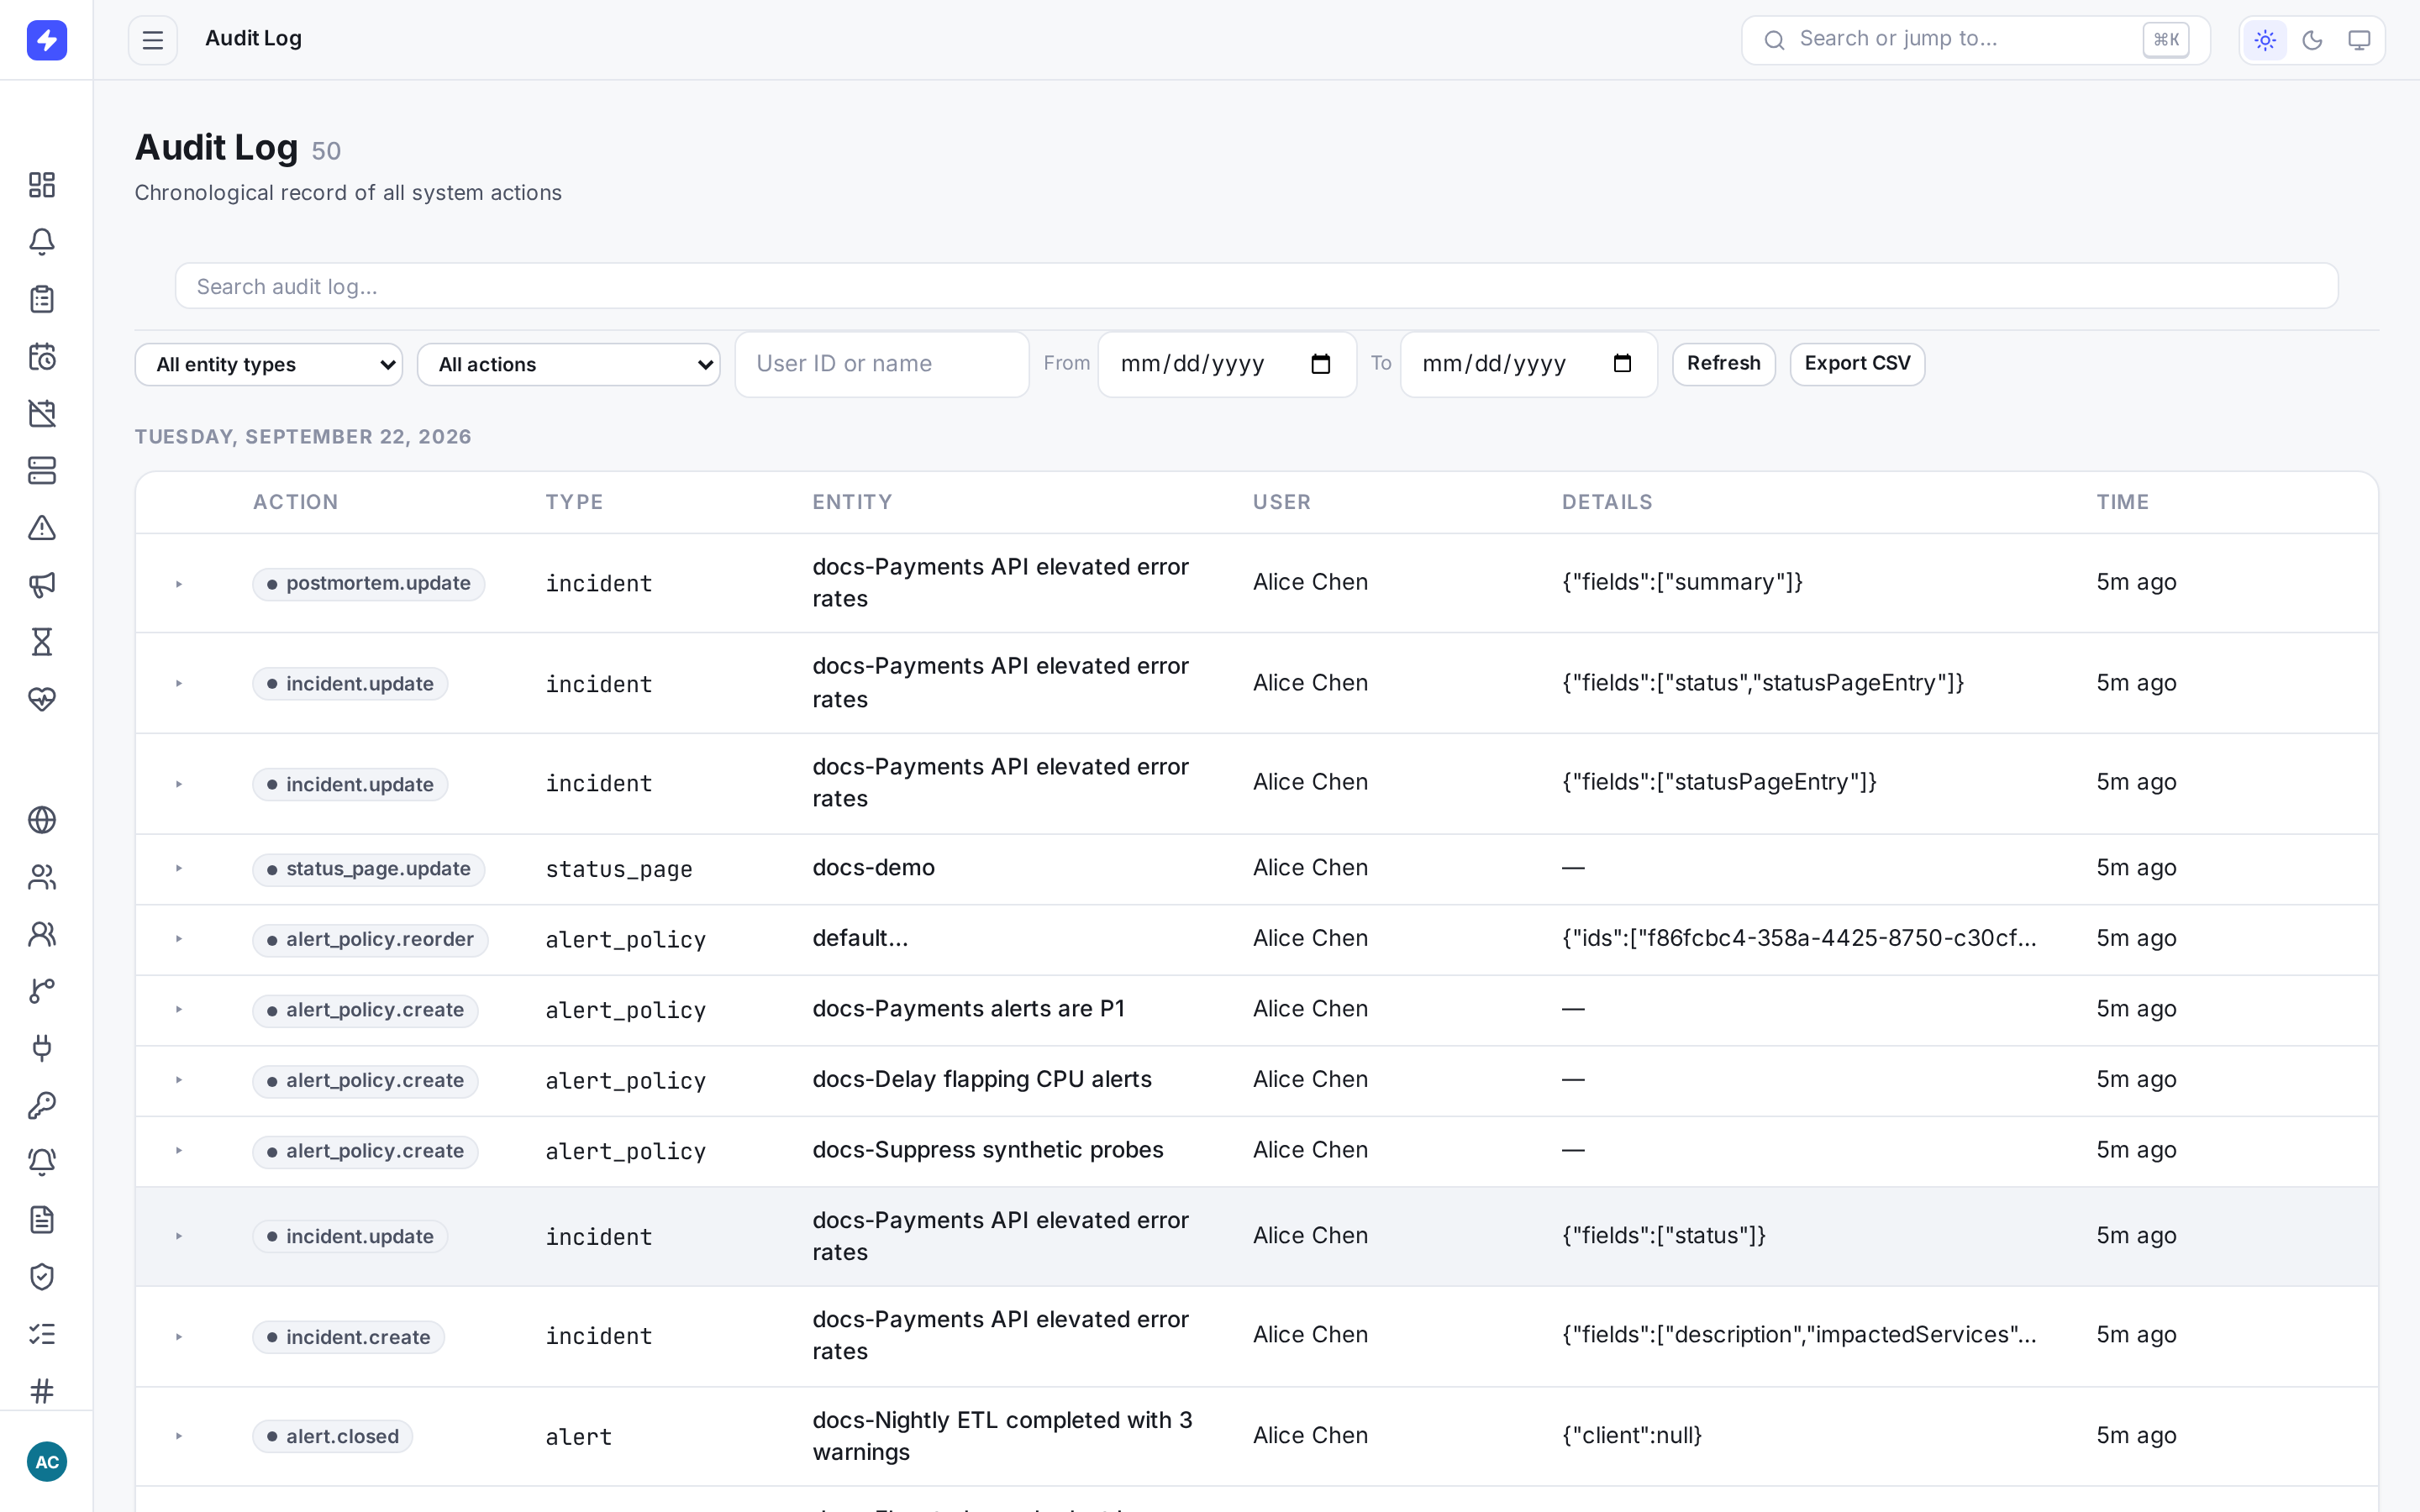Open the key sidebar icon
Screen dimensions: 2420x1512
click(x=42, y=1105)
